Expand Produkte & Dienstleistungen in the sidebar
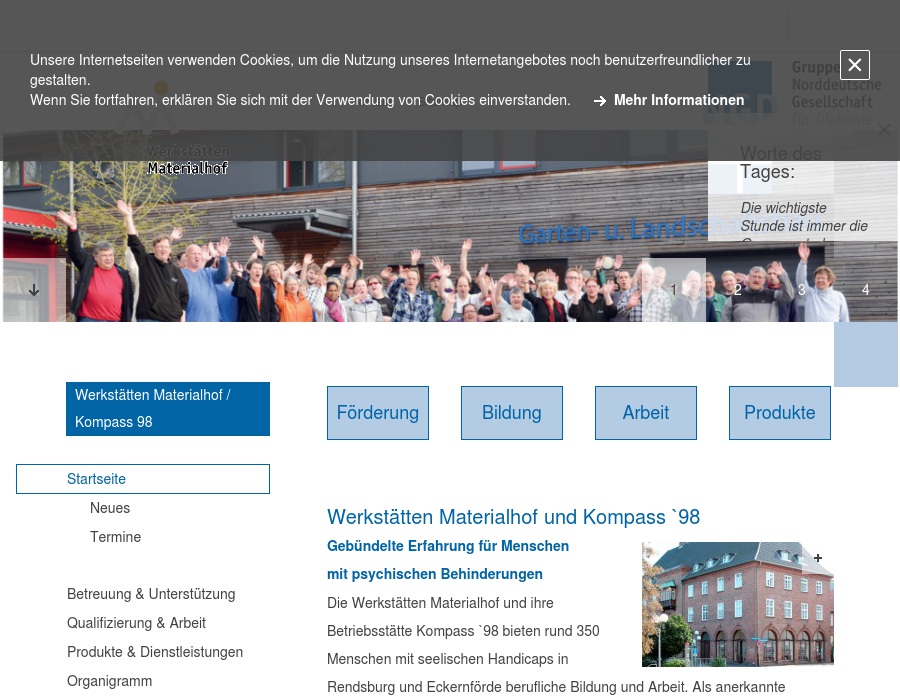This screenshot has width=900, height=700. click(155, 652)
